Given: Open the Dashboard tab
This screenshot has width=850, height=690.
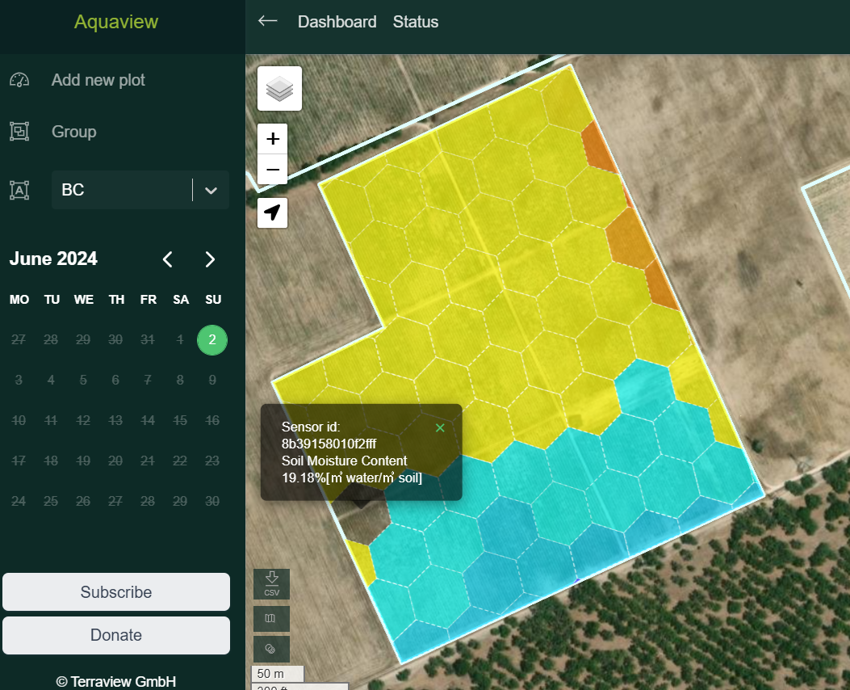Looking at the screenshot, I should pyautogui.click(x=337, y=21).
